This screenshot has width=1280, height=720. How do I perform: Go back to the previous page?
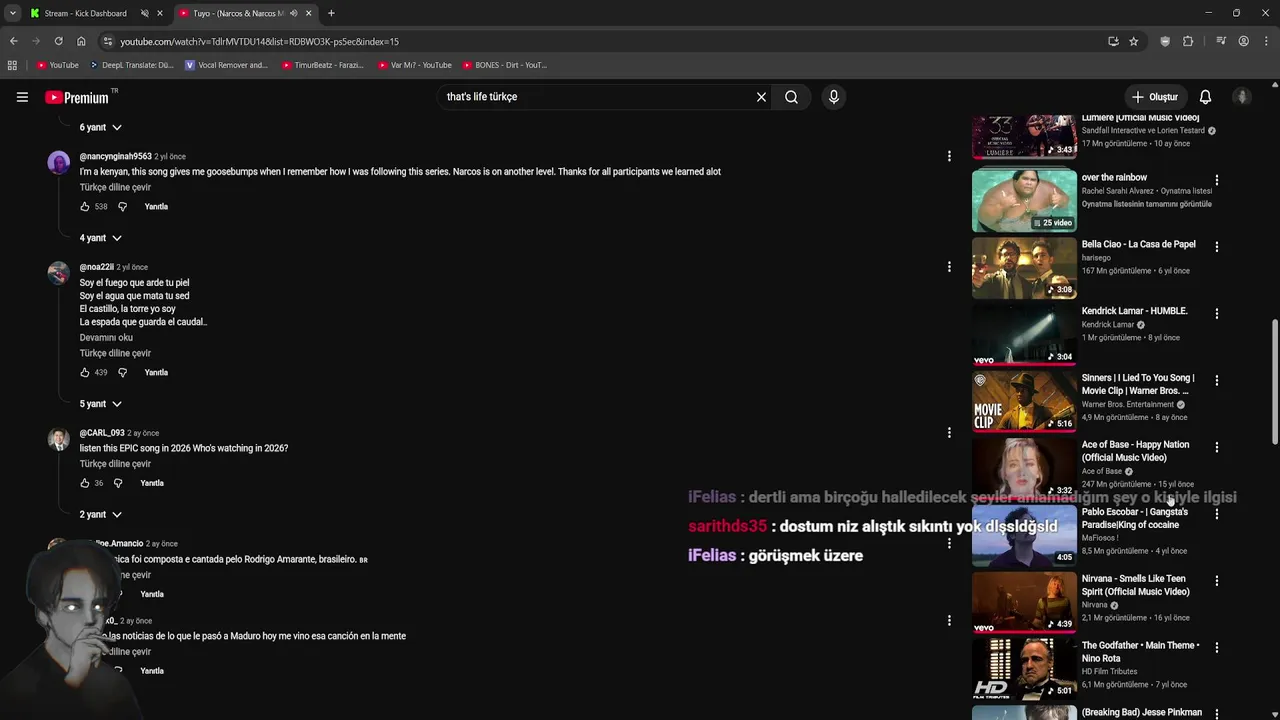click(13, 41)
